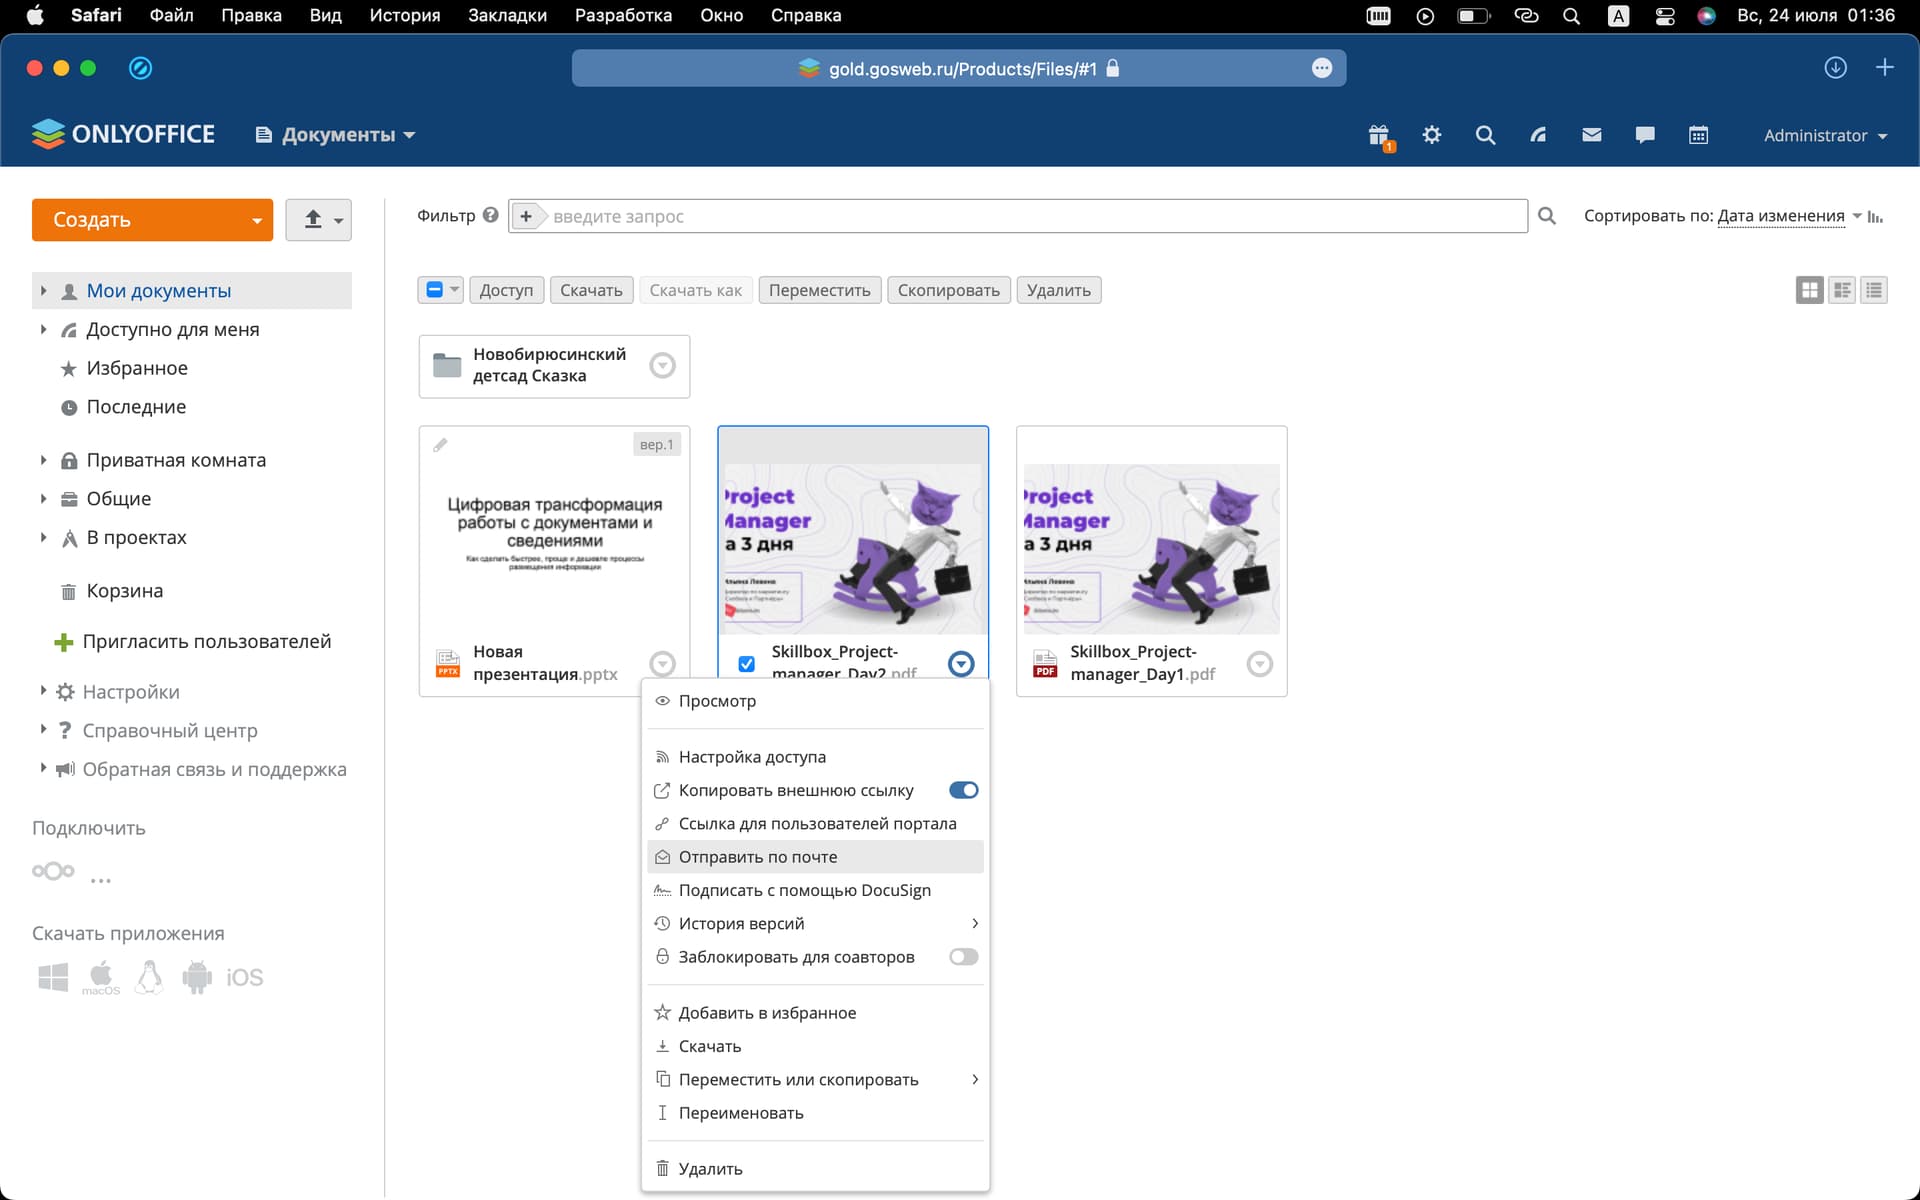Open sort by Дата изменения dropdown
Screen dimensions: 1920x1200
point(1781,216)
